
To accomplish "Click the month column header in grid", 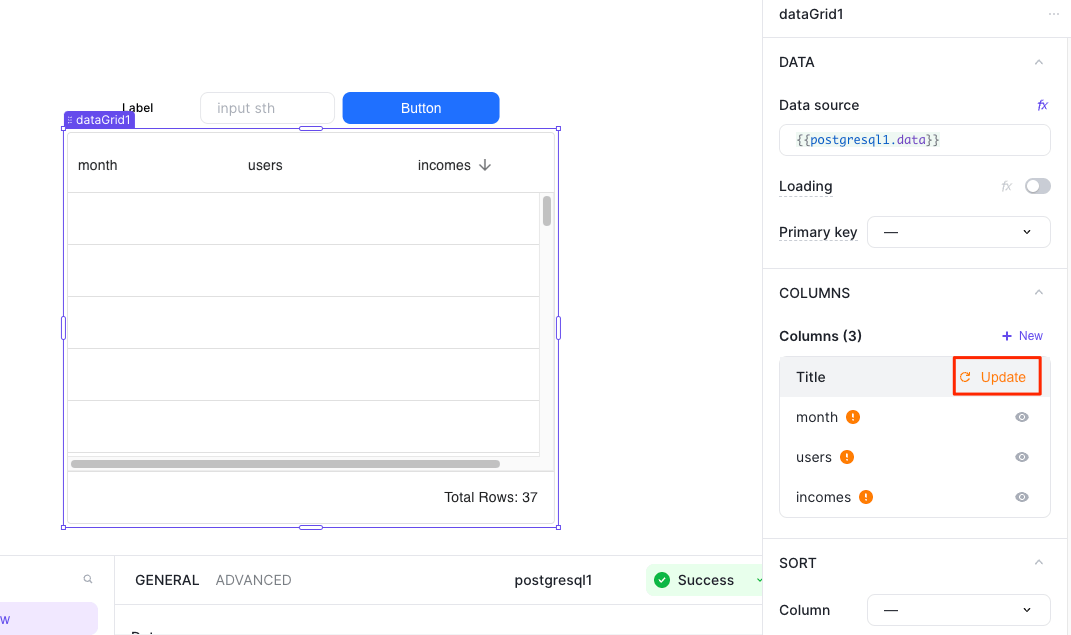I will (x=98, y=165).
